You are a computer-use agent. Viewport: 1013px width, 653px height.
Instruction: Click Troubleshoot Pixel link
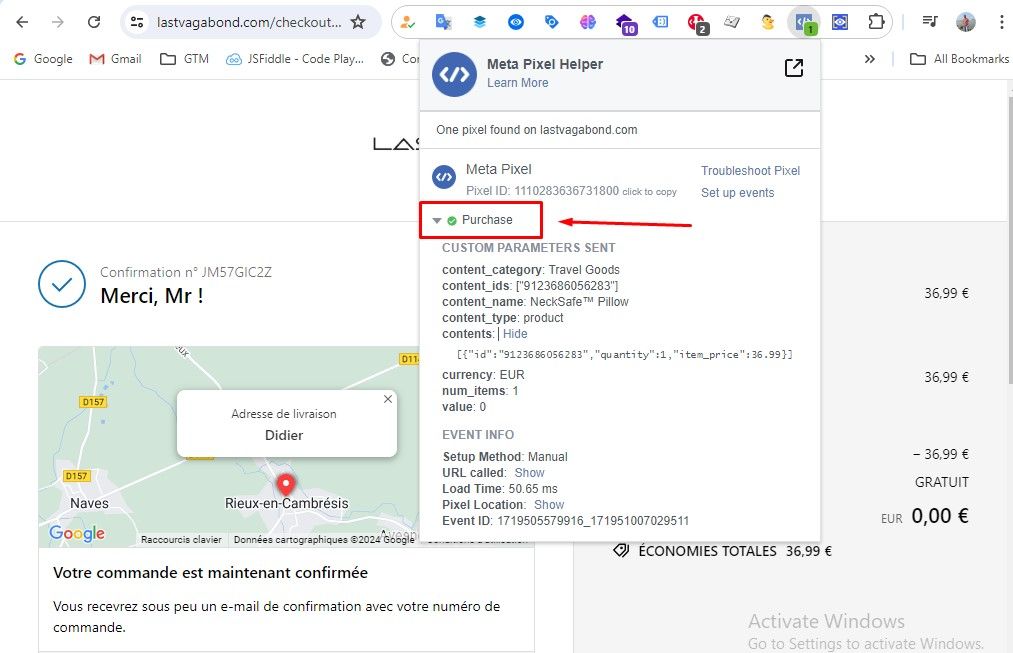click(x=750, y=171)
